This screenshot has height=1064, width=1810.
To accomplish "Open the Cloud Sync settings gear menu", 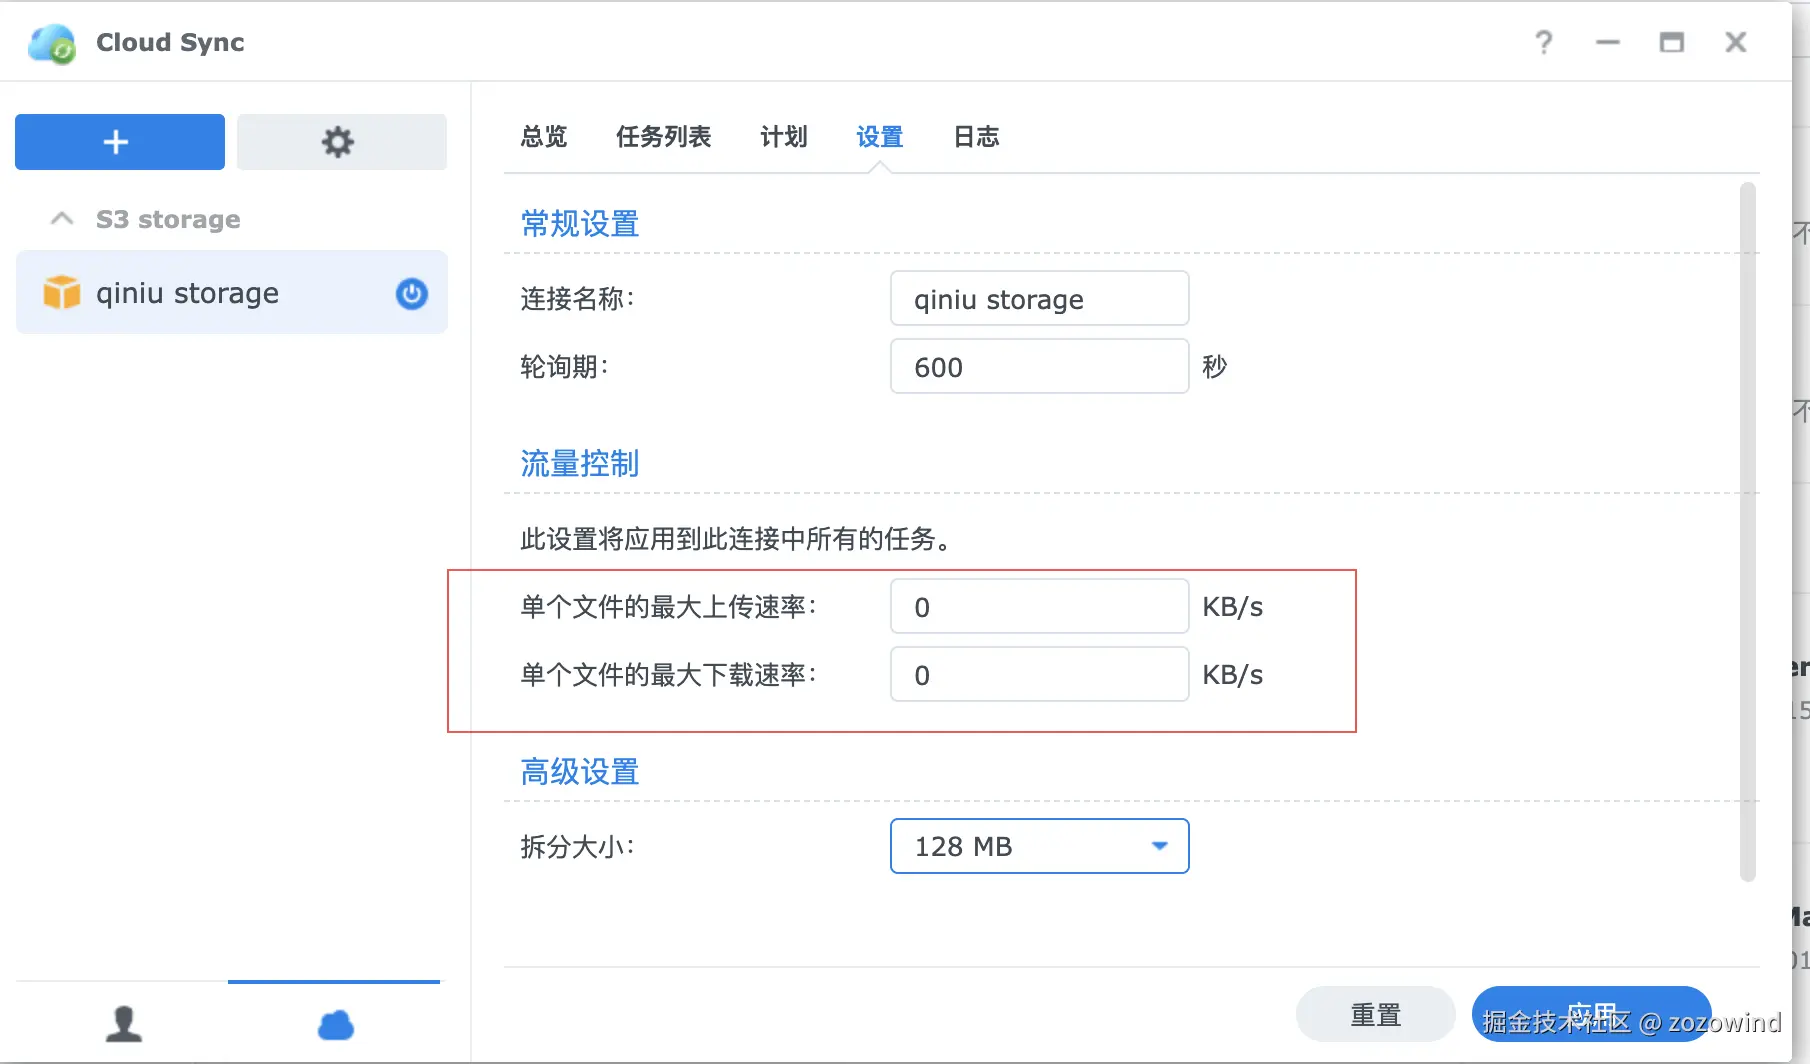I will (x=340, y=142).
